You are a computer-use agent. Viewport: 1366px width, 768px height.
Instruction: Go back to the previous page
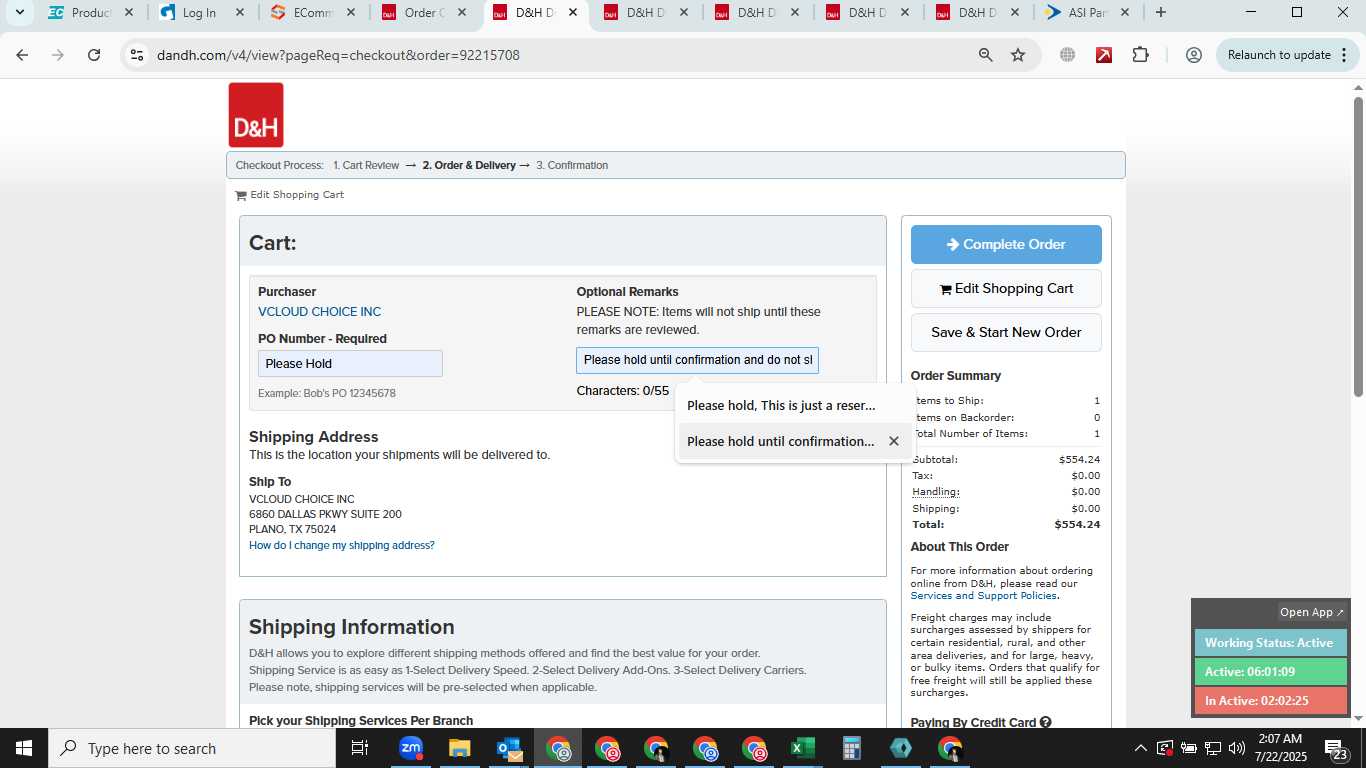pos(22,55)
